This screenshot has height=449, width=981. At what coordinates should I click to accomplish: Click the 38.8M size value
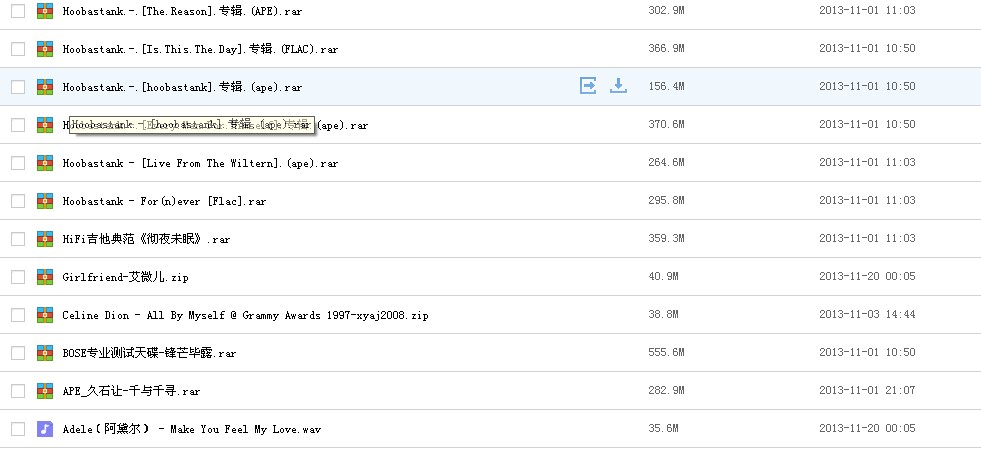(663, 315)
